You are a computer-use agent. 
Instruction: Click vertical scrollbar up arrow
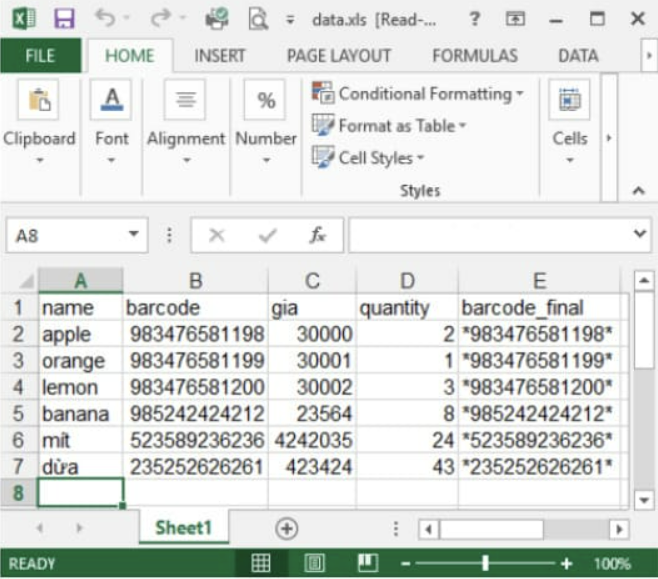tap(644, 281)
